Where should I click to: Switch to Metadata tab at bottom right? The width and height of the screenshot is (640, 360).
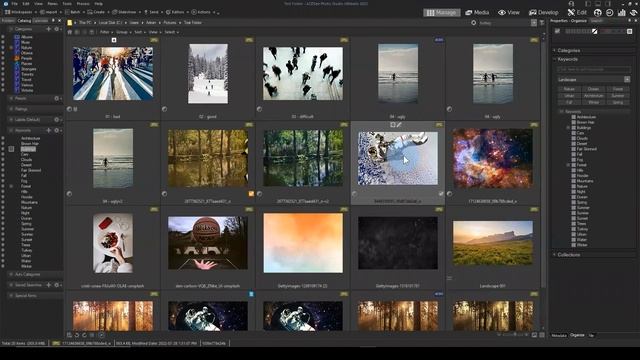coord(559,335)
